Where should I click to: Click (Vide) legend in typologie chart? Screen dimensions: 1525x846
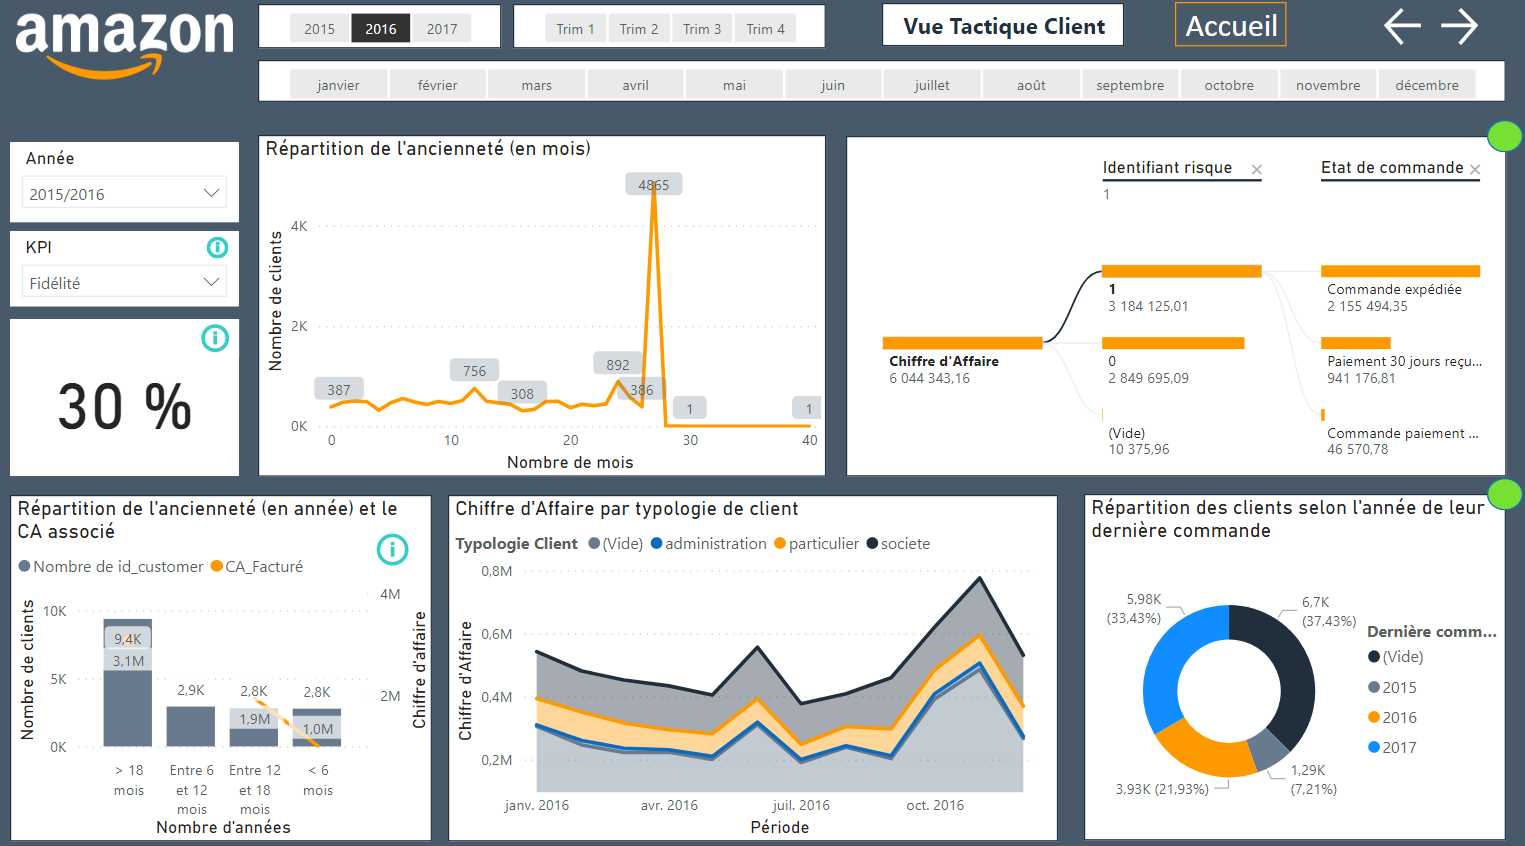616,543
